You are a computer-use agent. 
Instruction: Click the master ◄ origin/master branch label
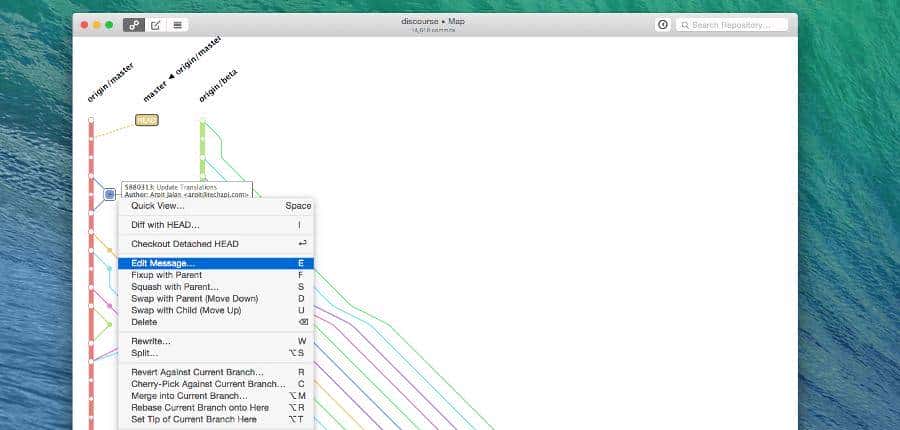[x=182, y=69]
